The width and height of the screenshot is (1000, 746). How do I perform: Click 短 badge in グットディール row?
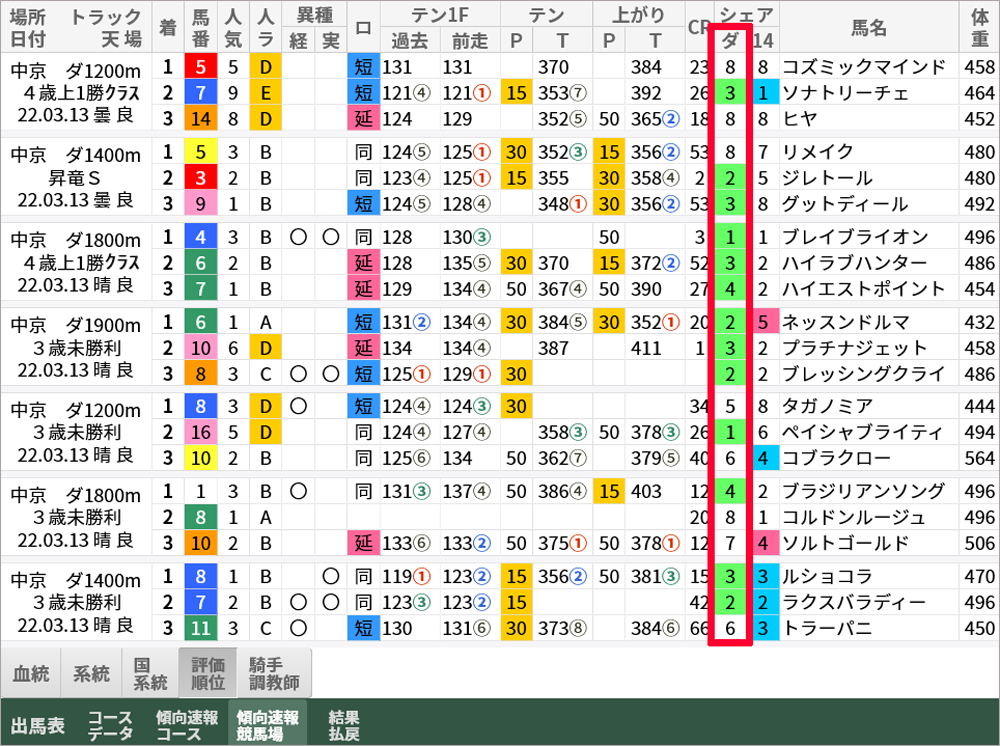(x=364, y=204)
